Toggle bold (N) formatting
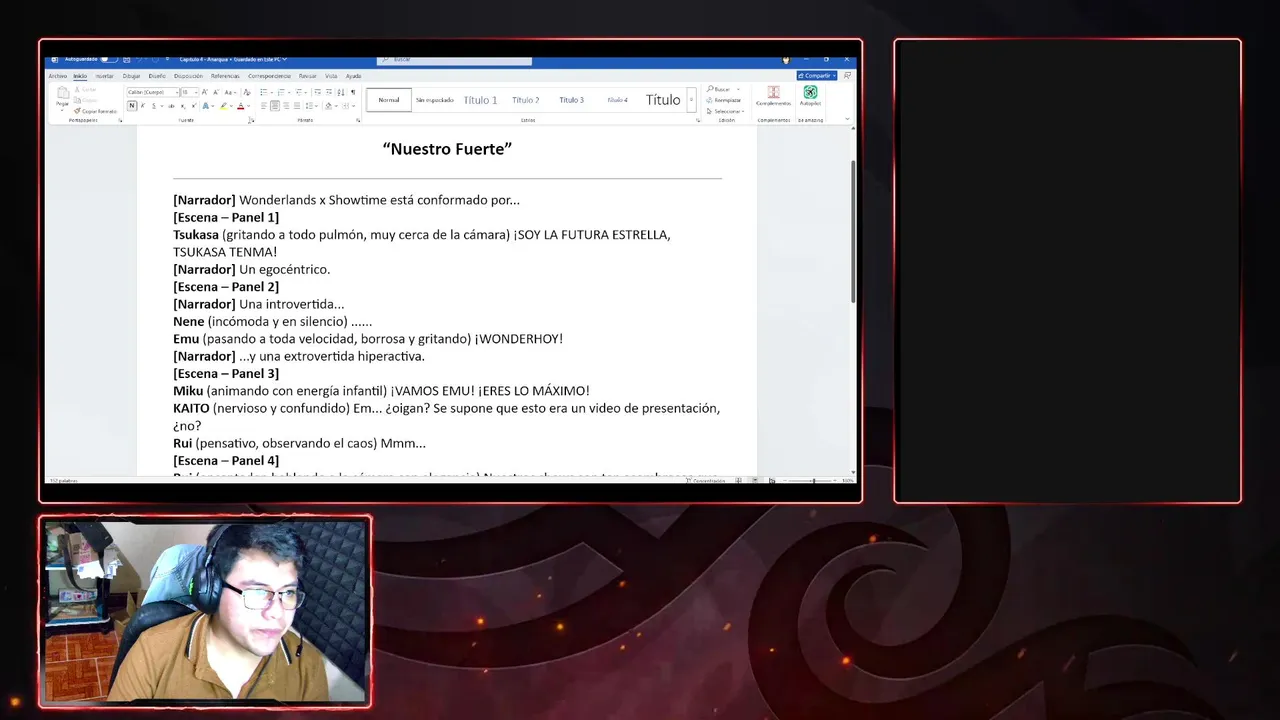1280x720 pixels. coord(132,106)
